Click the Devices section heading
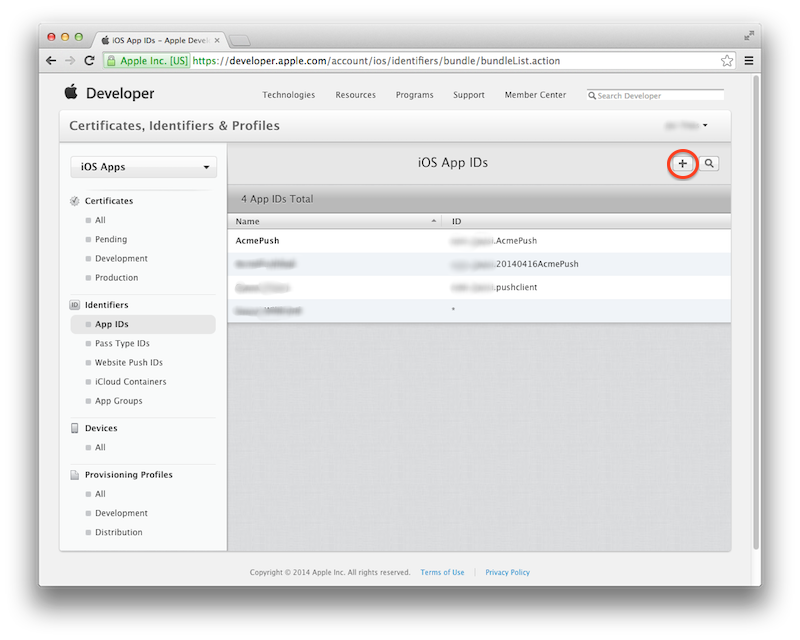The image size is (800, 640). pyautogui.click(x=101, y=428)
